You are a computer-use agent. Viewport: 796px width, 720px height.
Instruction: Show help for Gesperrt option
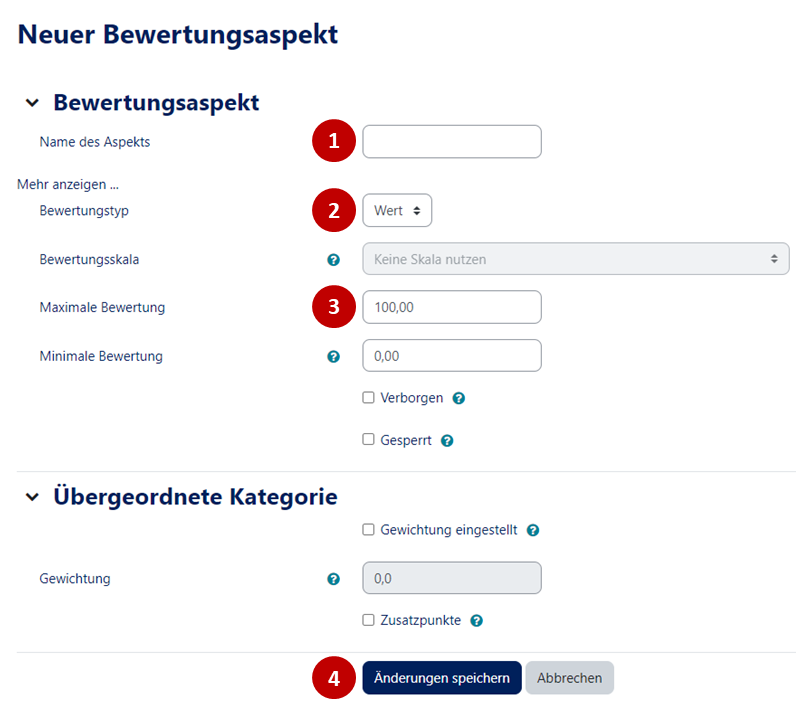click(447, 440)
